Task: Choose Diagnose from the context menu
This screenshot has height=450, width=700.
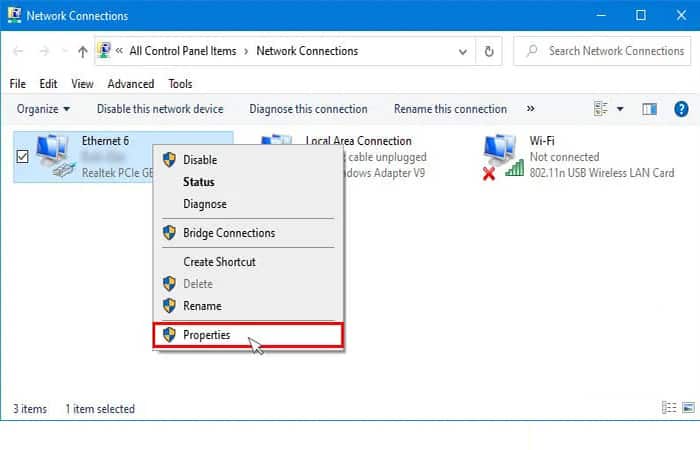Action: [248, 204]
